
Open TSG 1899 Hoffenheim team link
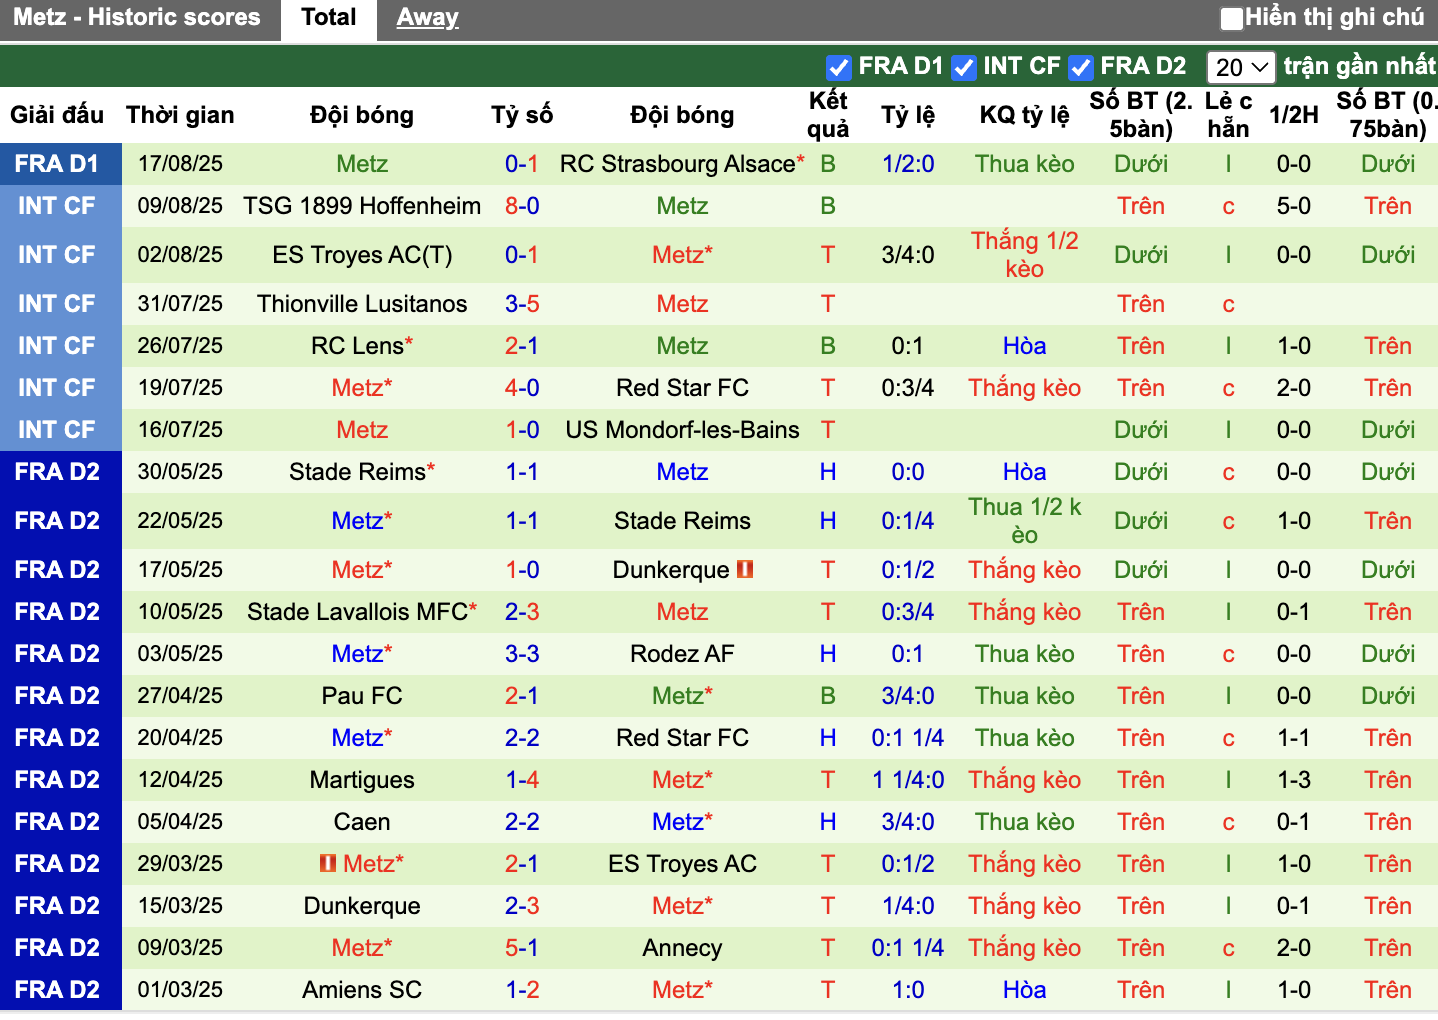tap(362, 206)
